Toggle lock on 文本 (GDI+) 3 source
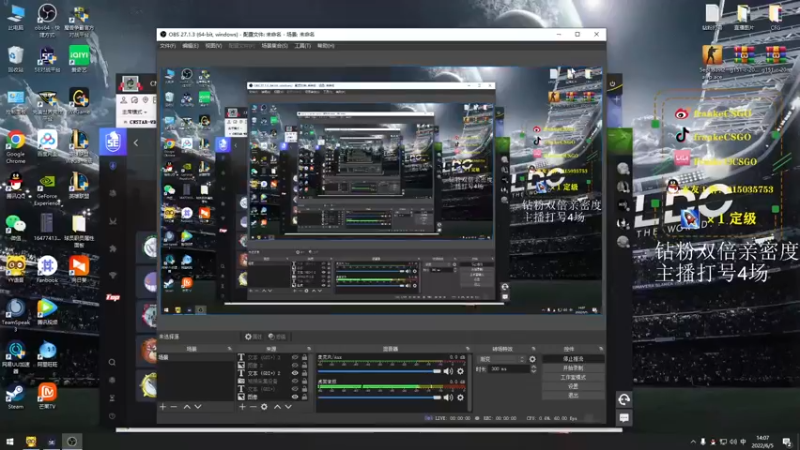 (305, 357)
